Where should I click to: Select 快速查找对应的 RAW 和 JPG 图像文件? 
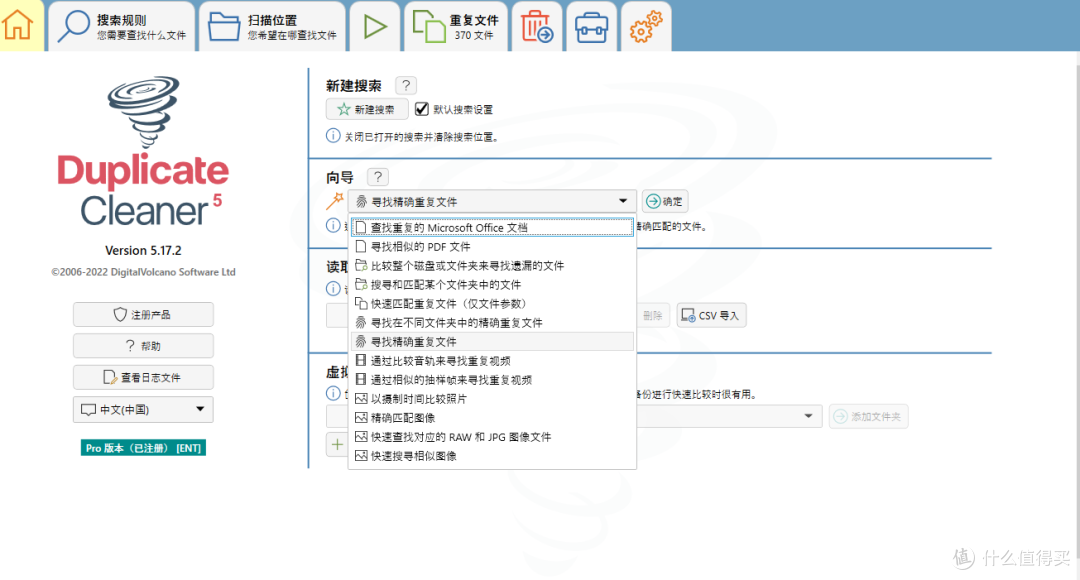click(492, 437)
